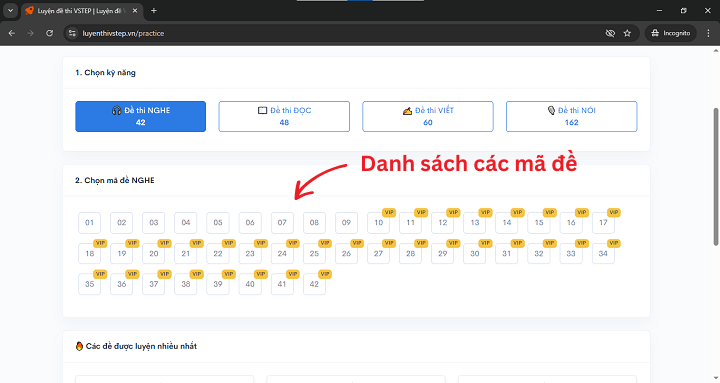Screen dimensions: 720x383
Task: Choose VIP test code 15
Action: (539, 223)
